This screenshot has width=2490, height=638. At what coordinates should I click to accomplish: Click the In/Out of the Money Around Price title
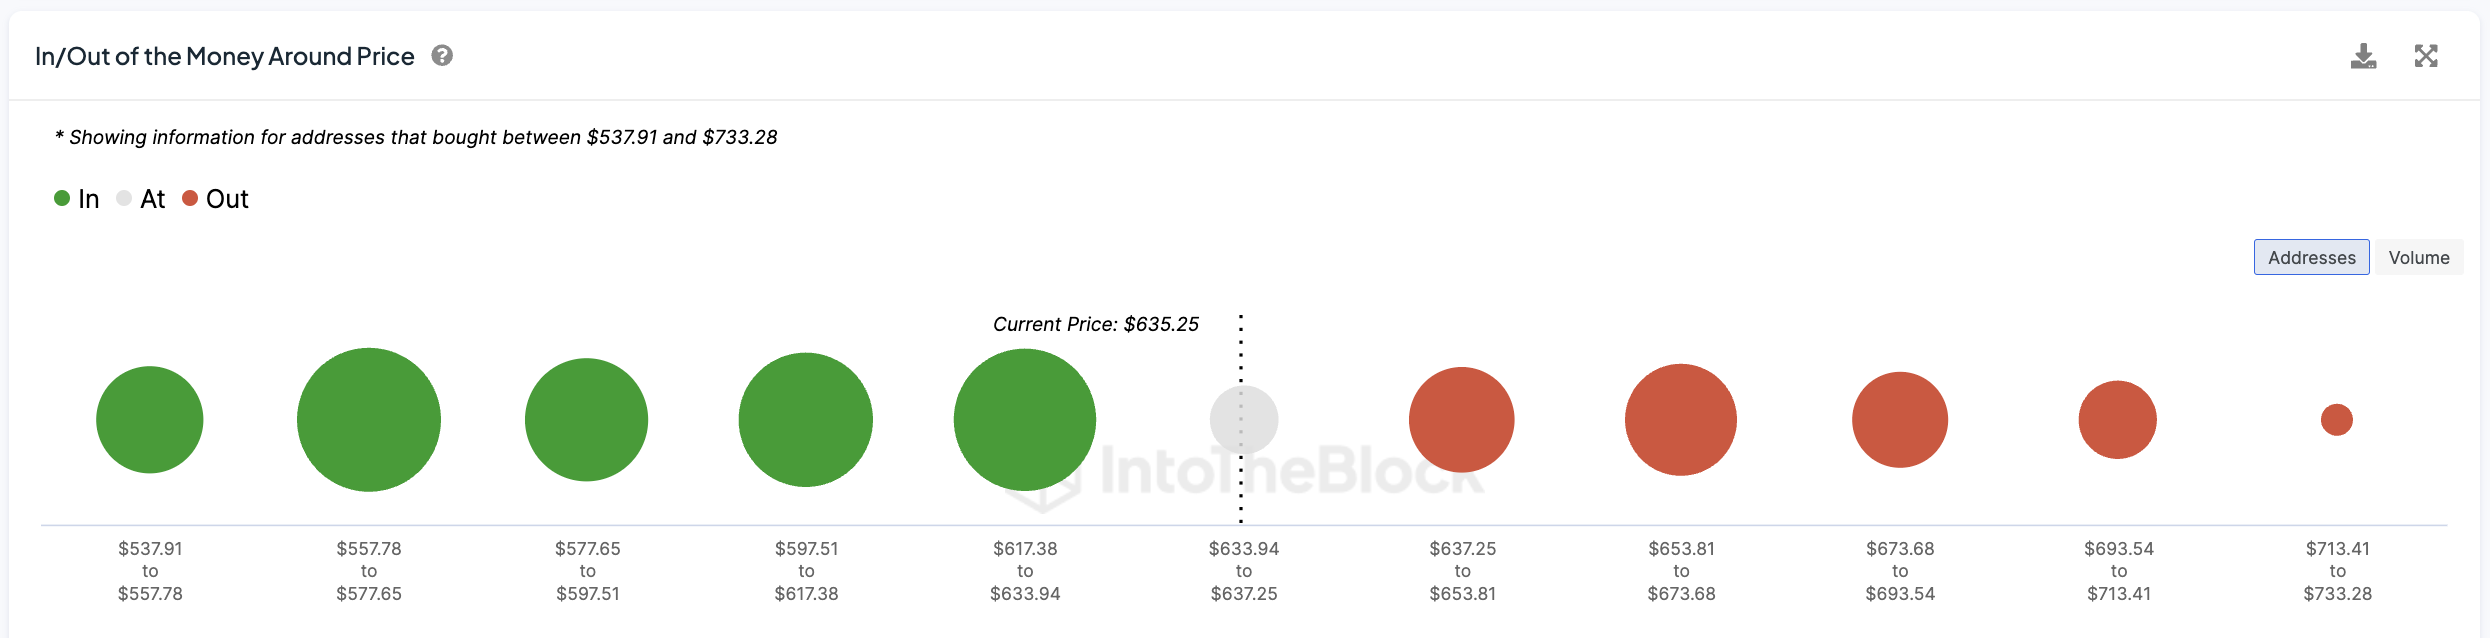pyautogui.click(x=225, y=56)
